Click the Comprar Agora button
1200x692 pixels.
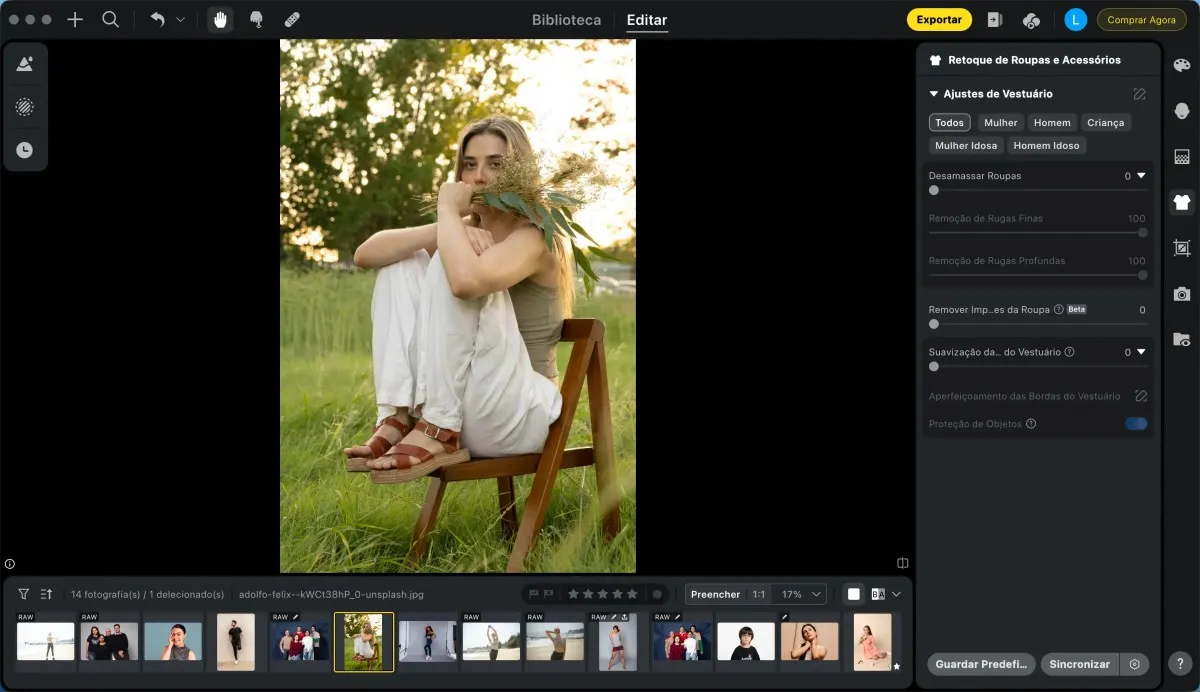click(x=1142, y=20)
